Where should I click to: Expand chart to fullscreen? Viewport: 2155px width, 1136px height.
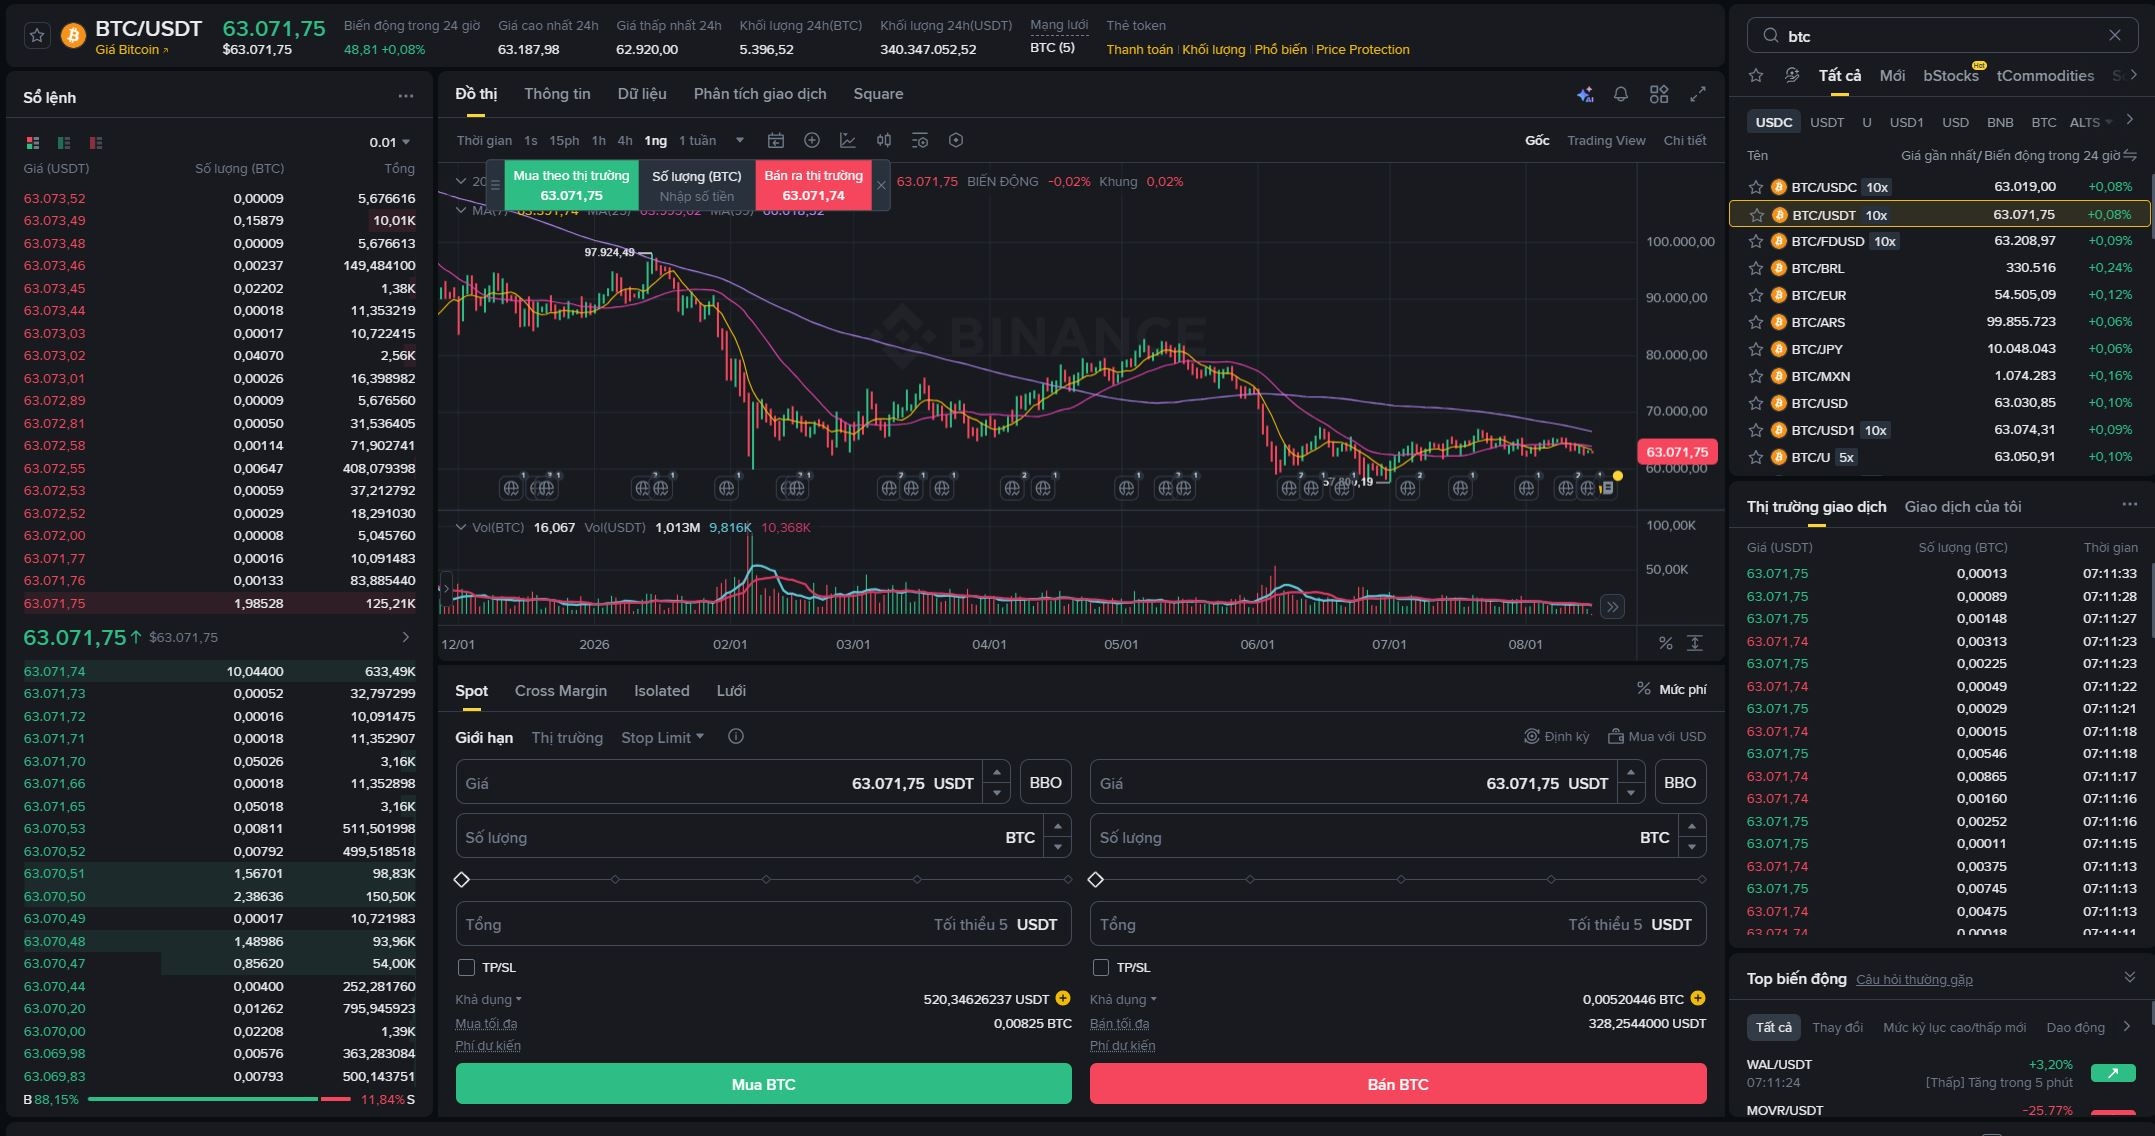click(1698, 94)
